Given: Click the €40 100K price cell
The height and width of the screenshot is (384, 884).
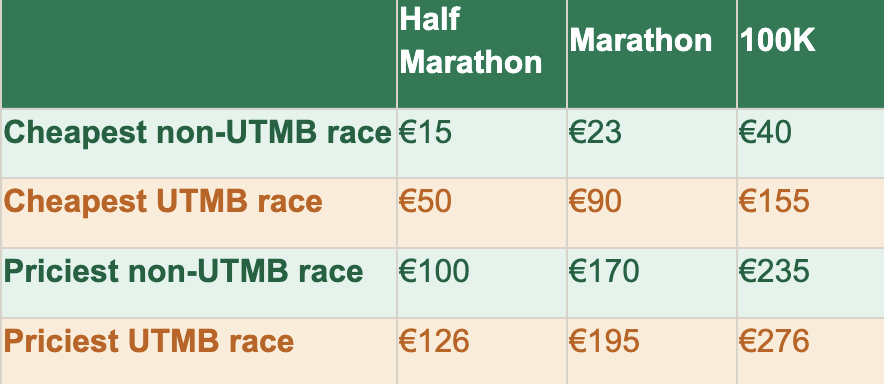Looking at the screenshot, I should point(811,143).
